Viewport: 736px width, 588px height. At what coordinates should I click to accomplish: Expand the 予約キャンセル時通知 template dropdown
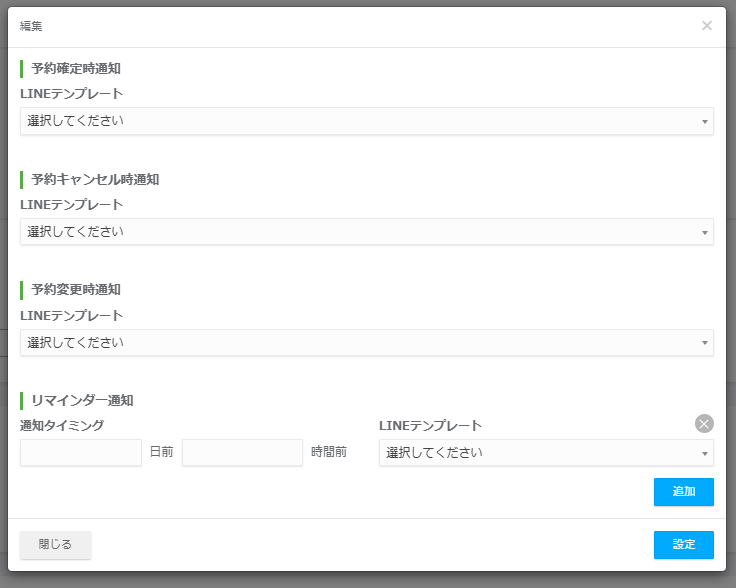367,232
